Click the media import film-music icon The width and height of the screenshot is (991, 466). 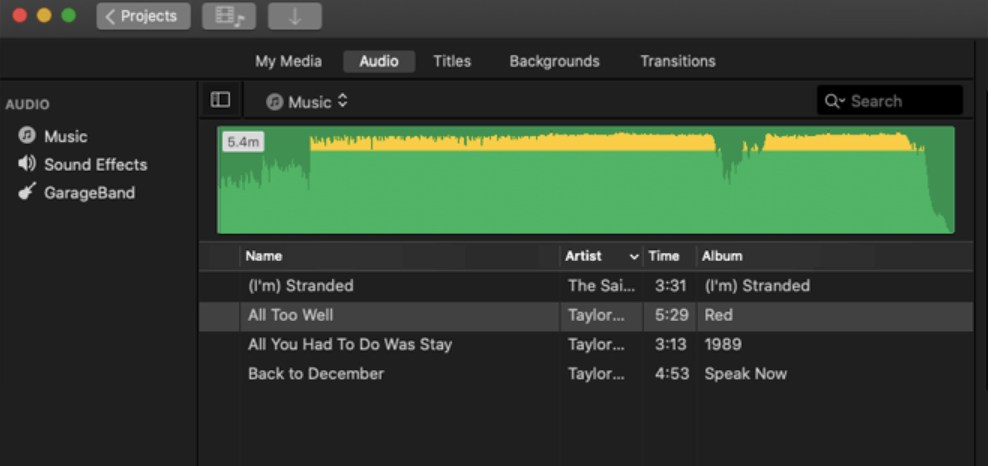(228, 16)
